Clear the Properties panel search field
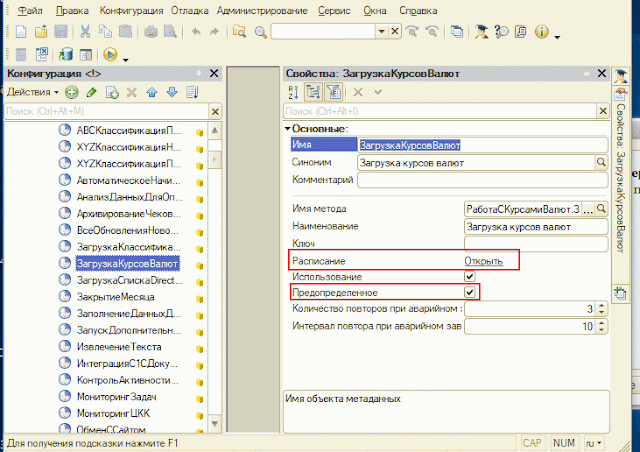The image size is (640, 452). 602,111
